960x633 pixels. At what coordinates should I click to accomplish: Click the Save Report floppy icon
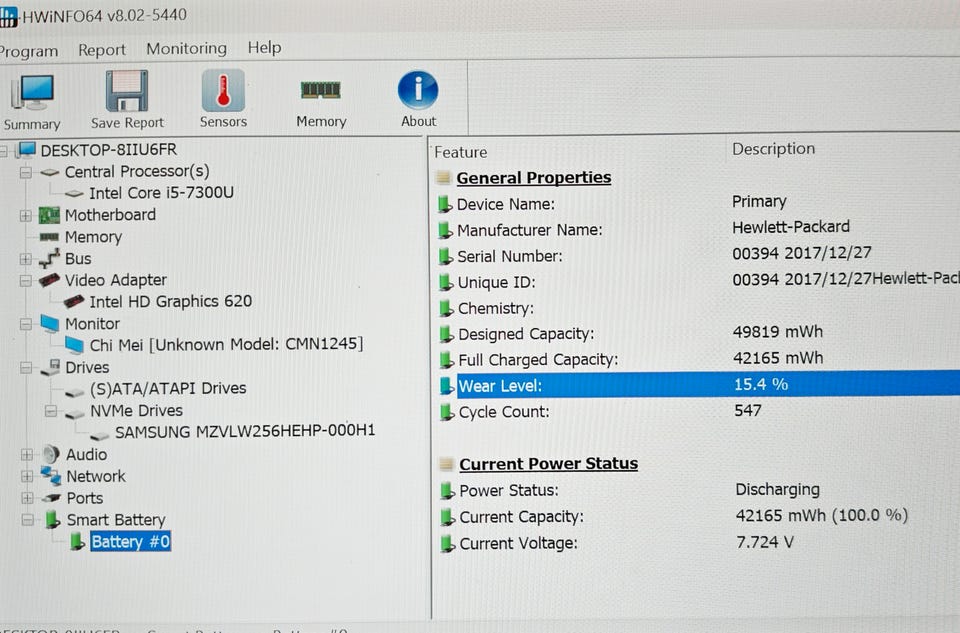(127, 91)
